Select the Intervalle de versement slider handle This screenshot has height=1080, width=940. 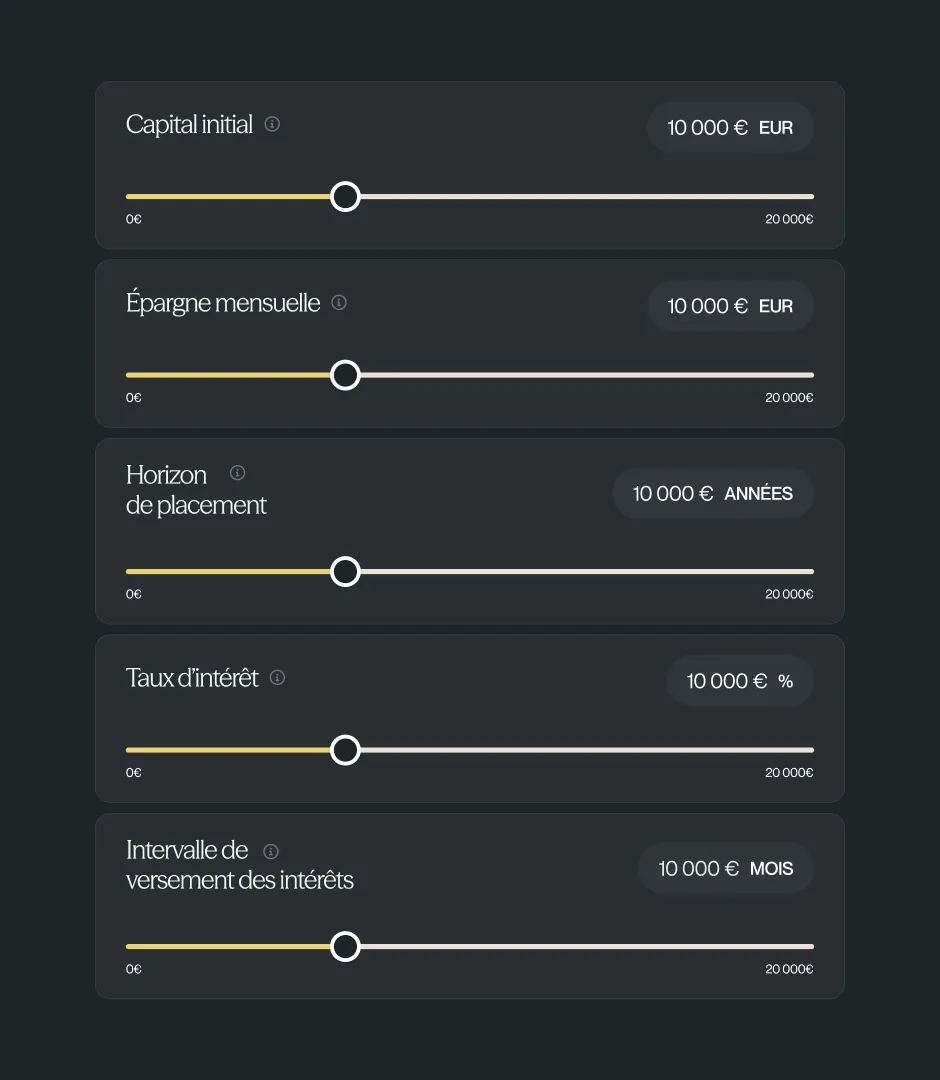345,946
